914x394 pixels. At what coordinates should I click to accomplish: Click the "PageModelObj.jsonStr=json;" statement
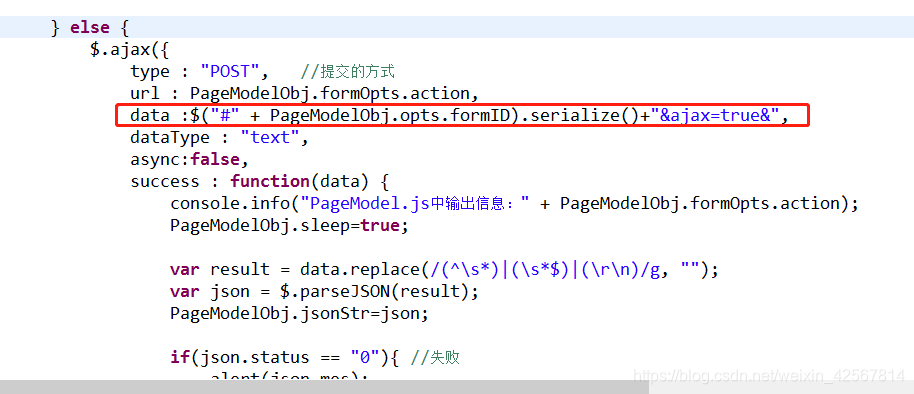click(x=300, y=314)
